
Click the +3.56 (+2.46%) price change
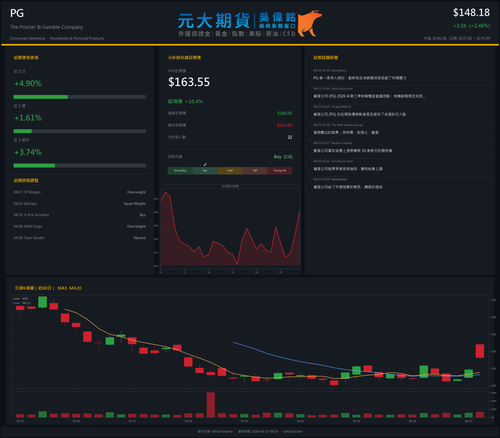coord(471,26)
